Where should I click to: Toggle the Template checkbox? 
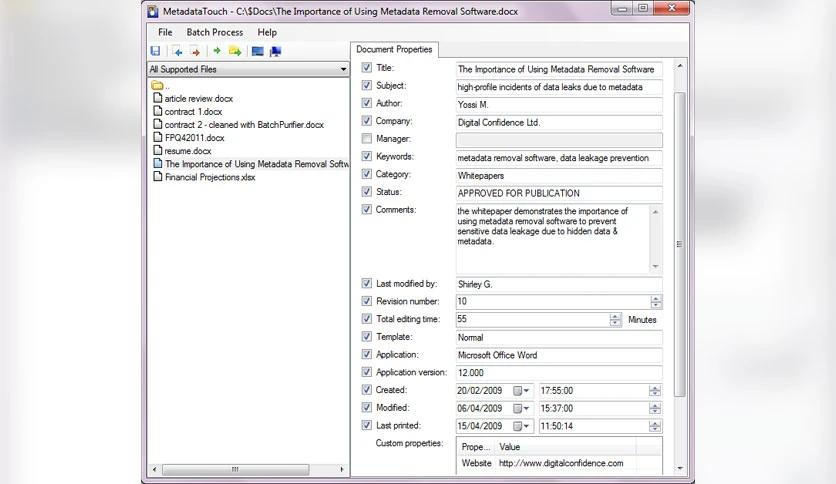coord(366,336)
